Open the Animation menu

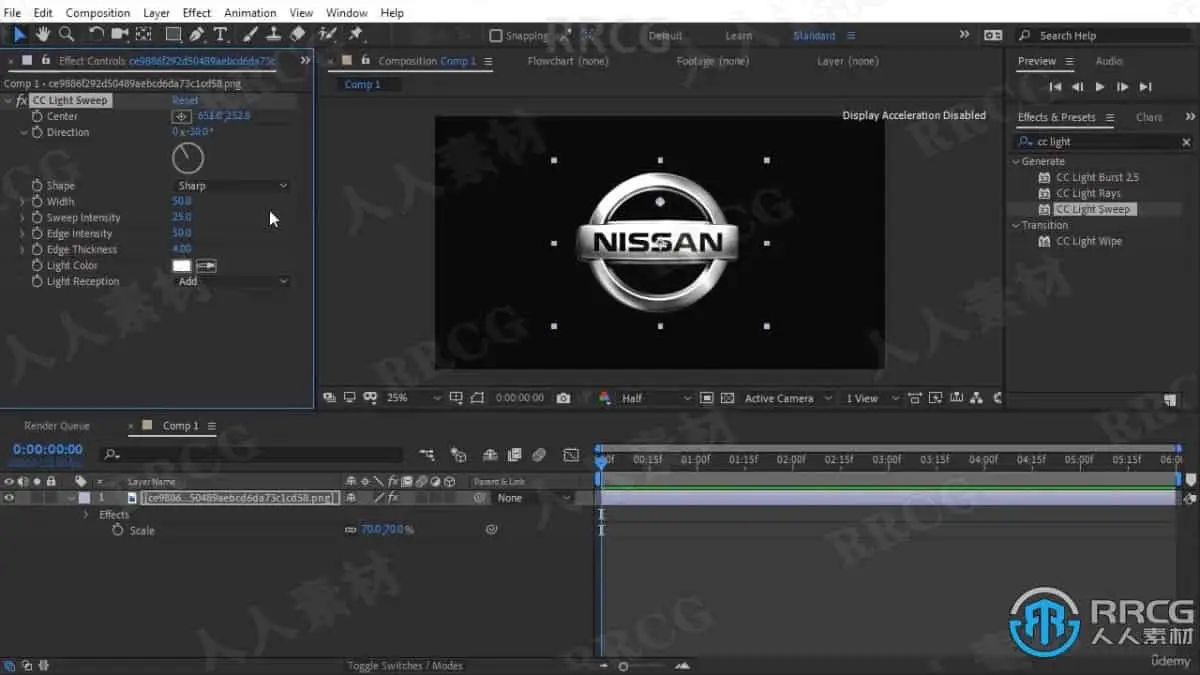coord(250,13)
